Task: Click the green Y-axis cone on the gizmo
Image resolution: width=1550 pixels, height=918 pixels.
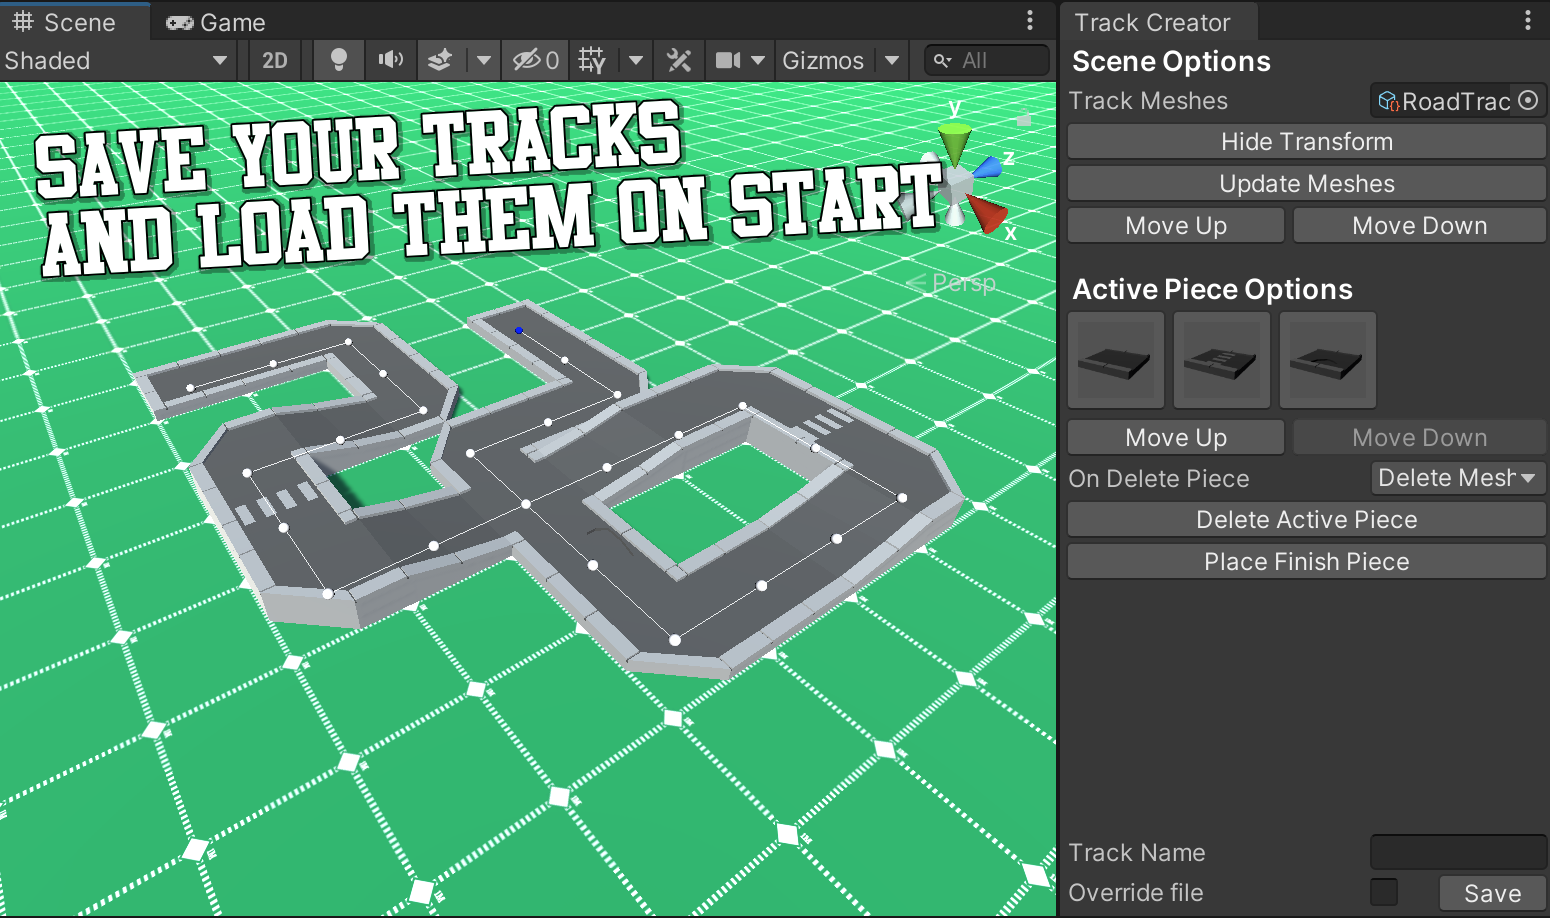Action: coord(955,143)
